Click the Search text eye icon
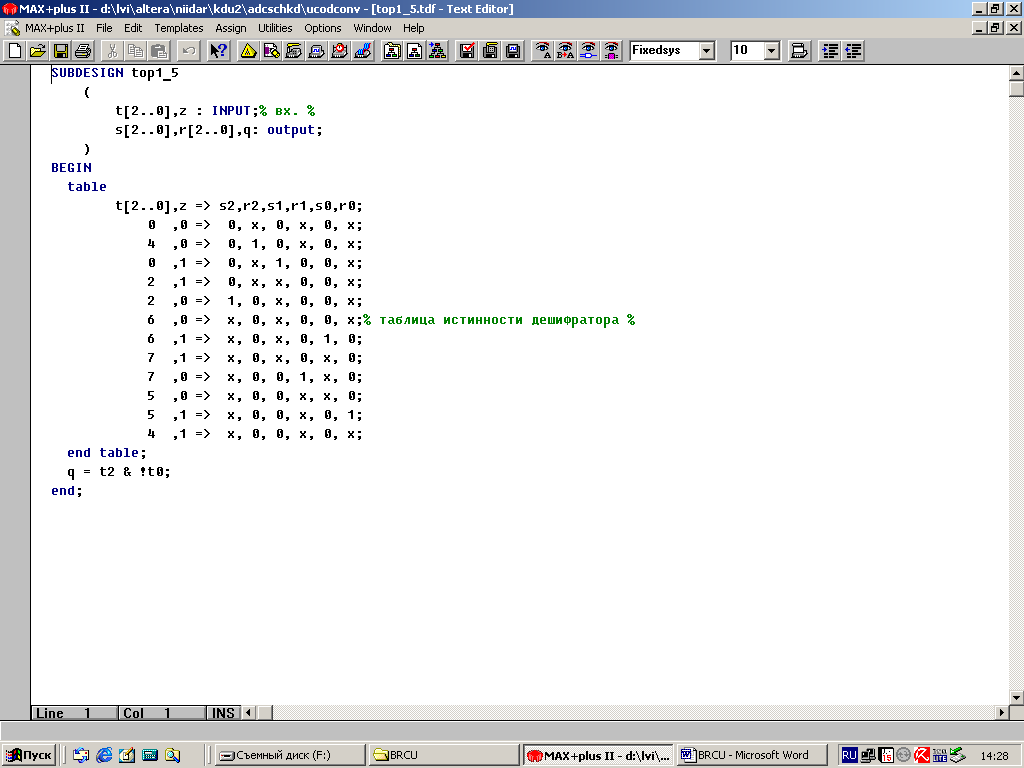 [x=543, y=50]
